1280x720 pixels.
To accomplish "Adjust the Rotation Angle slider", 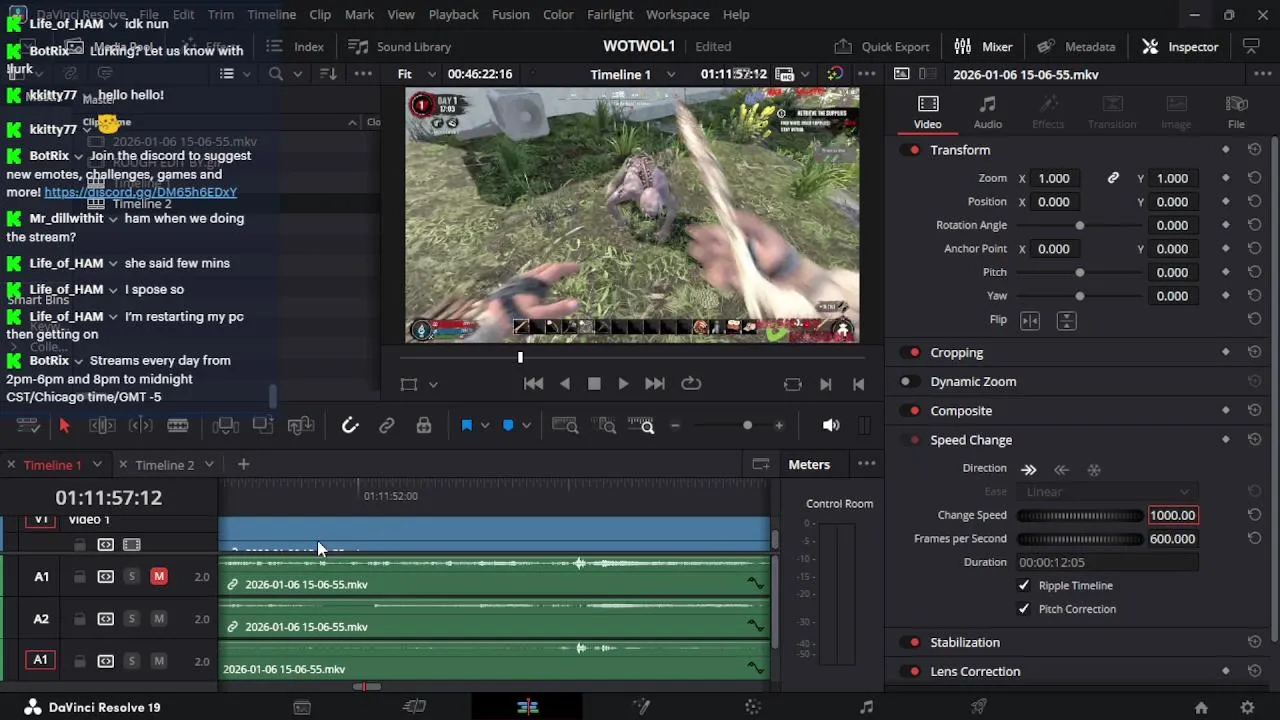I will tap(1079, 226).
